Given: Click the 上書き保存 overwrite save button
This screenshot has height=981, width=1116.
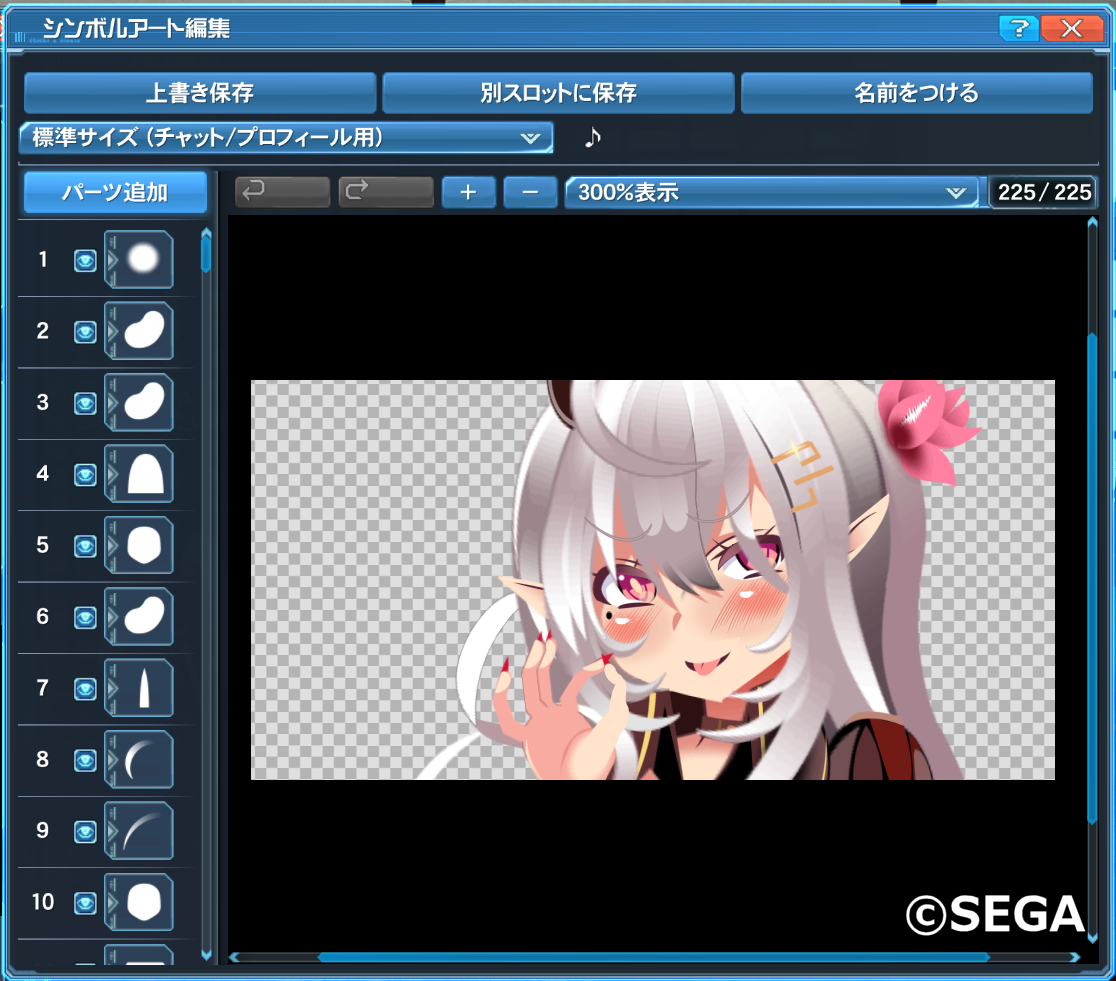Looking at the screenshot, I should click(x=200, y=93).
